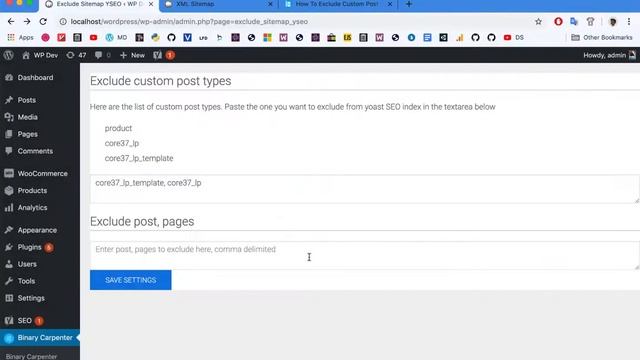This screenshot has height=360, width=640.
Task: Bookmark this page with the star icon
Action: (x=538, y=22)
